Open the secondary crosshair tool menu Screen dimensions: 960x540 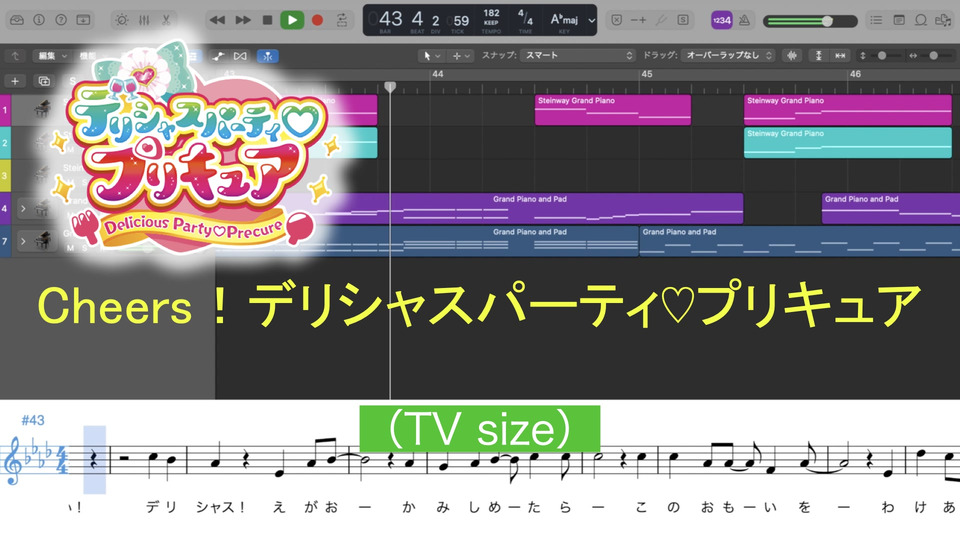pyautogui.click(x=461, y=56)
